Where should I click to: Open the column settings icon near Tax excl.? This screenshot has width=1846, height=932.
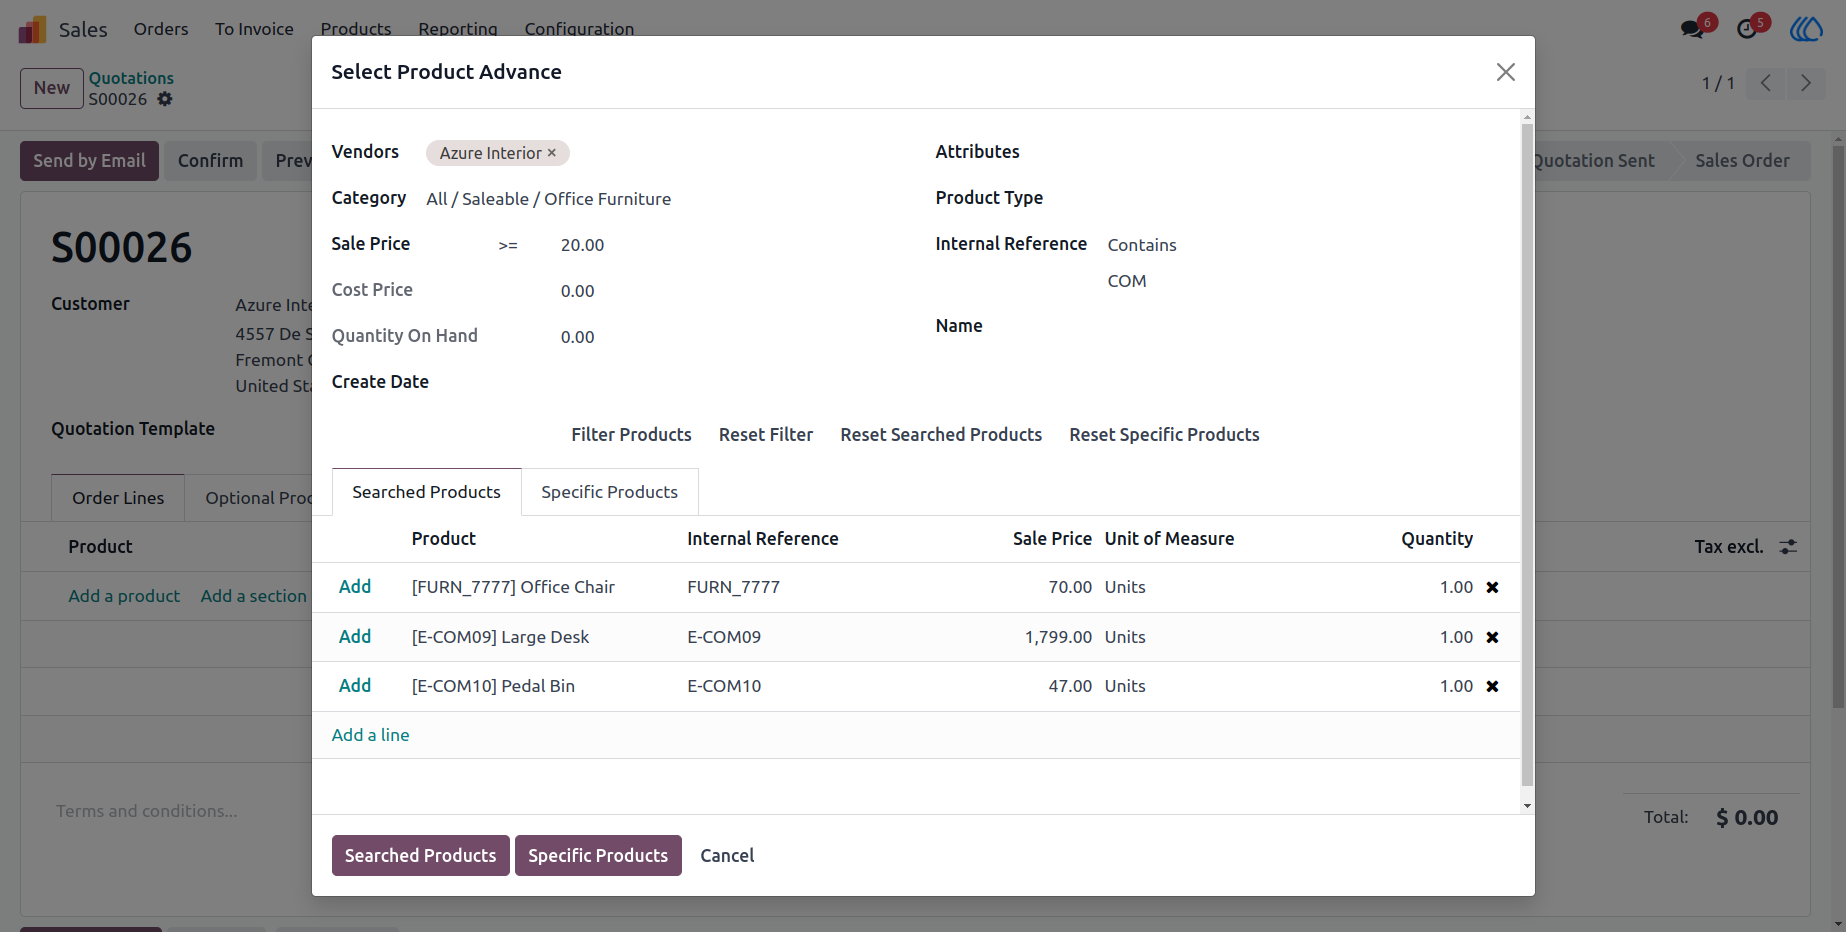click(x=1788, y=546)
